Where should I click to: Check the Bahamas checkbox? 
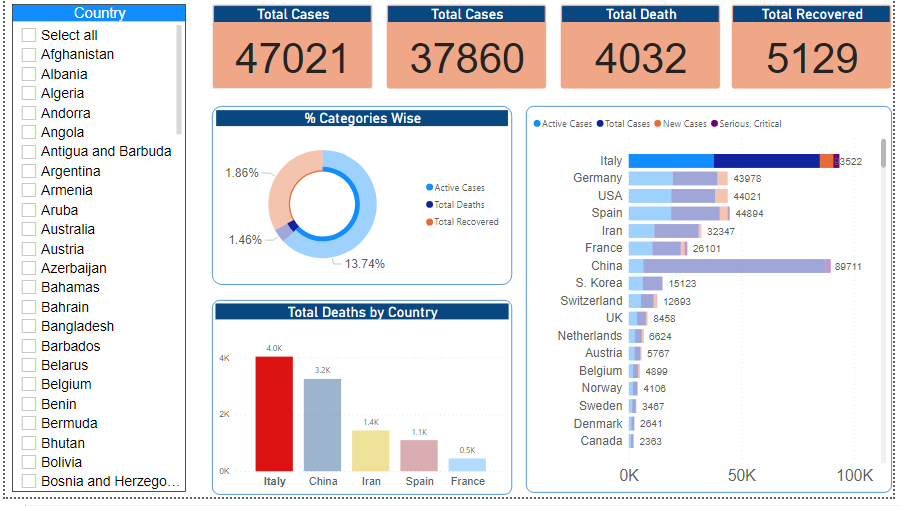(x=29, y=287)
